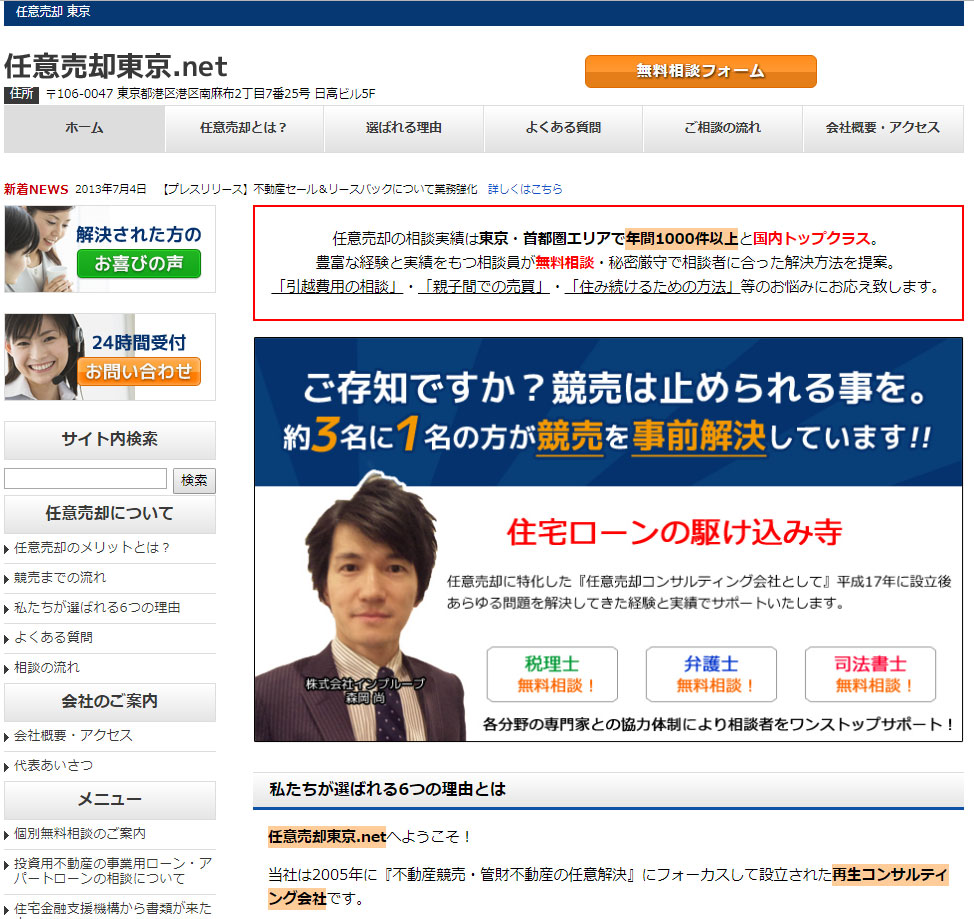Go to よくある質問 in top navigation
Image resolution: width=974 pixels, height=919 pixels.
coord(563,128)
